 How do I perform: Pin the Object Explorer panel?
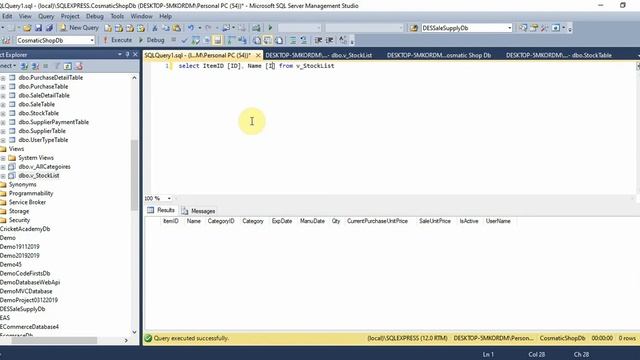coord(127,54)
